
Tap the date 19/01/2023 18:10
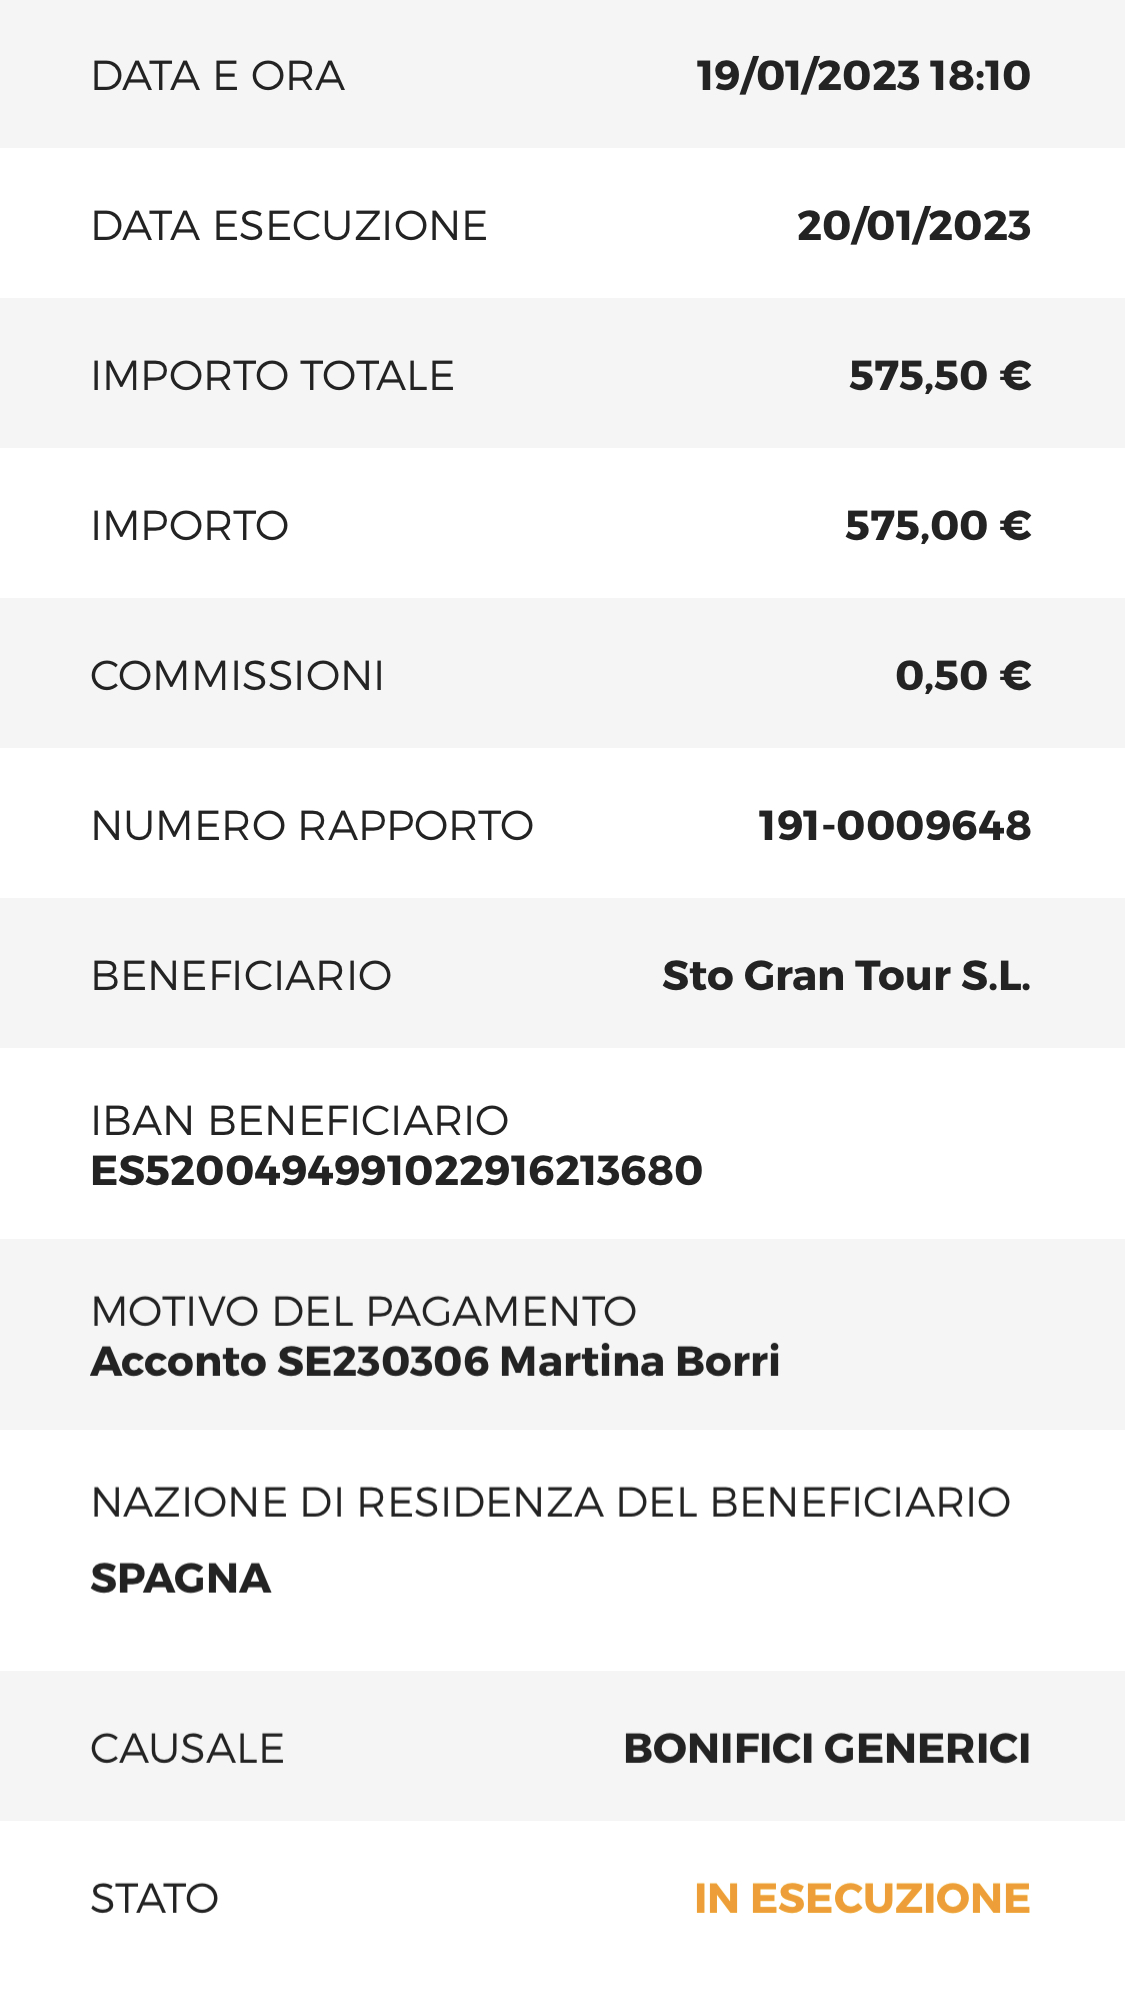(x=863, y=76)
